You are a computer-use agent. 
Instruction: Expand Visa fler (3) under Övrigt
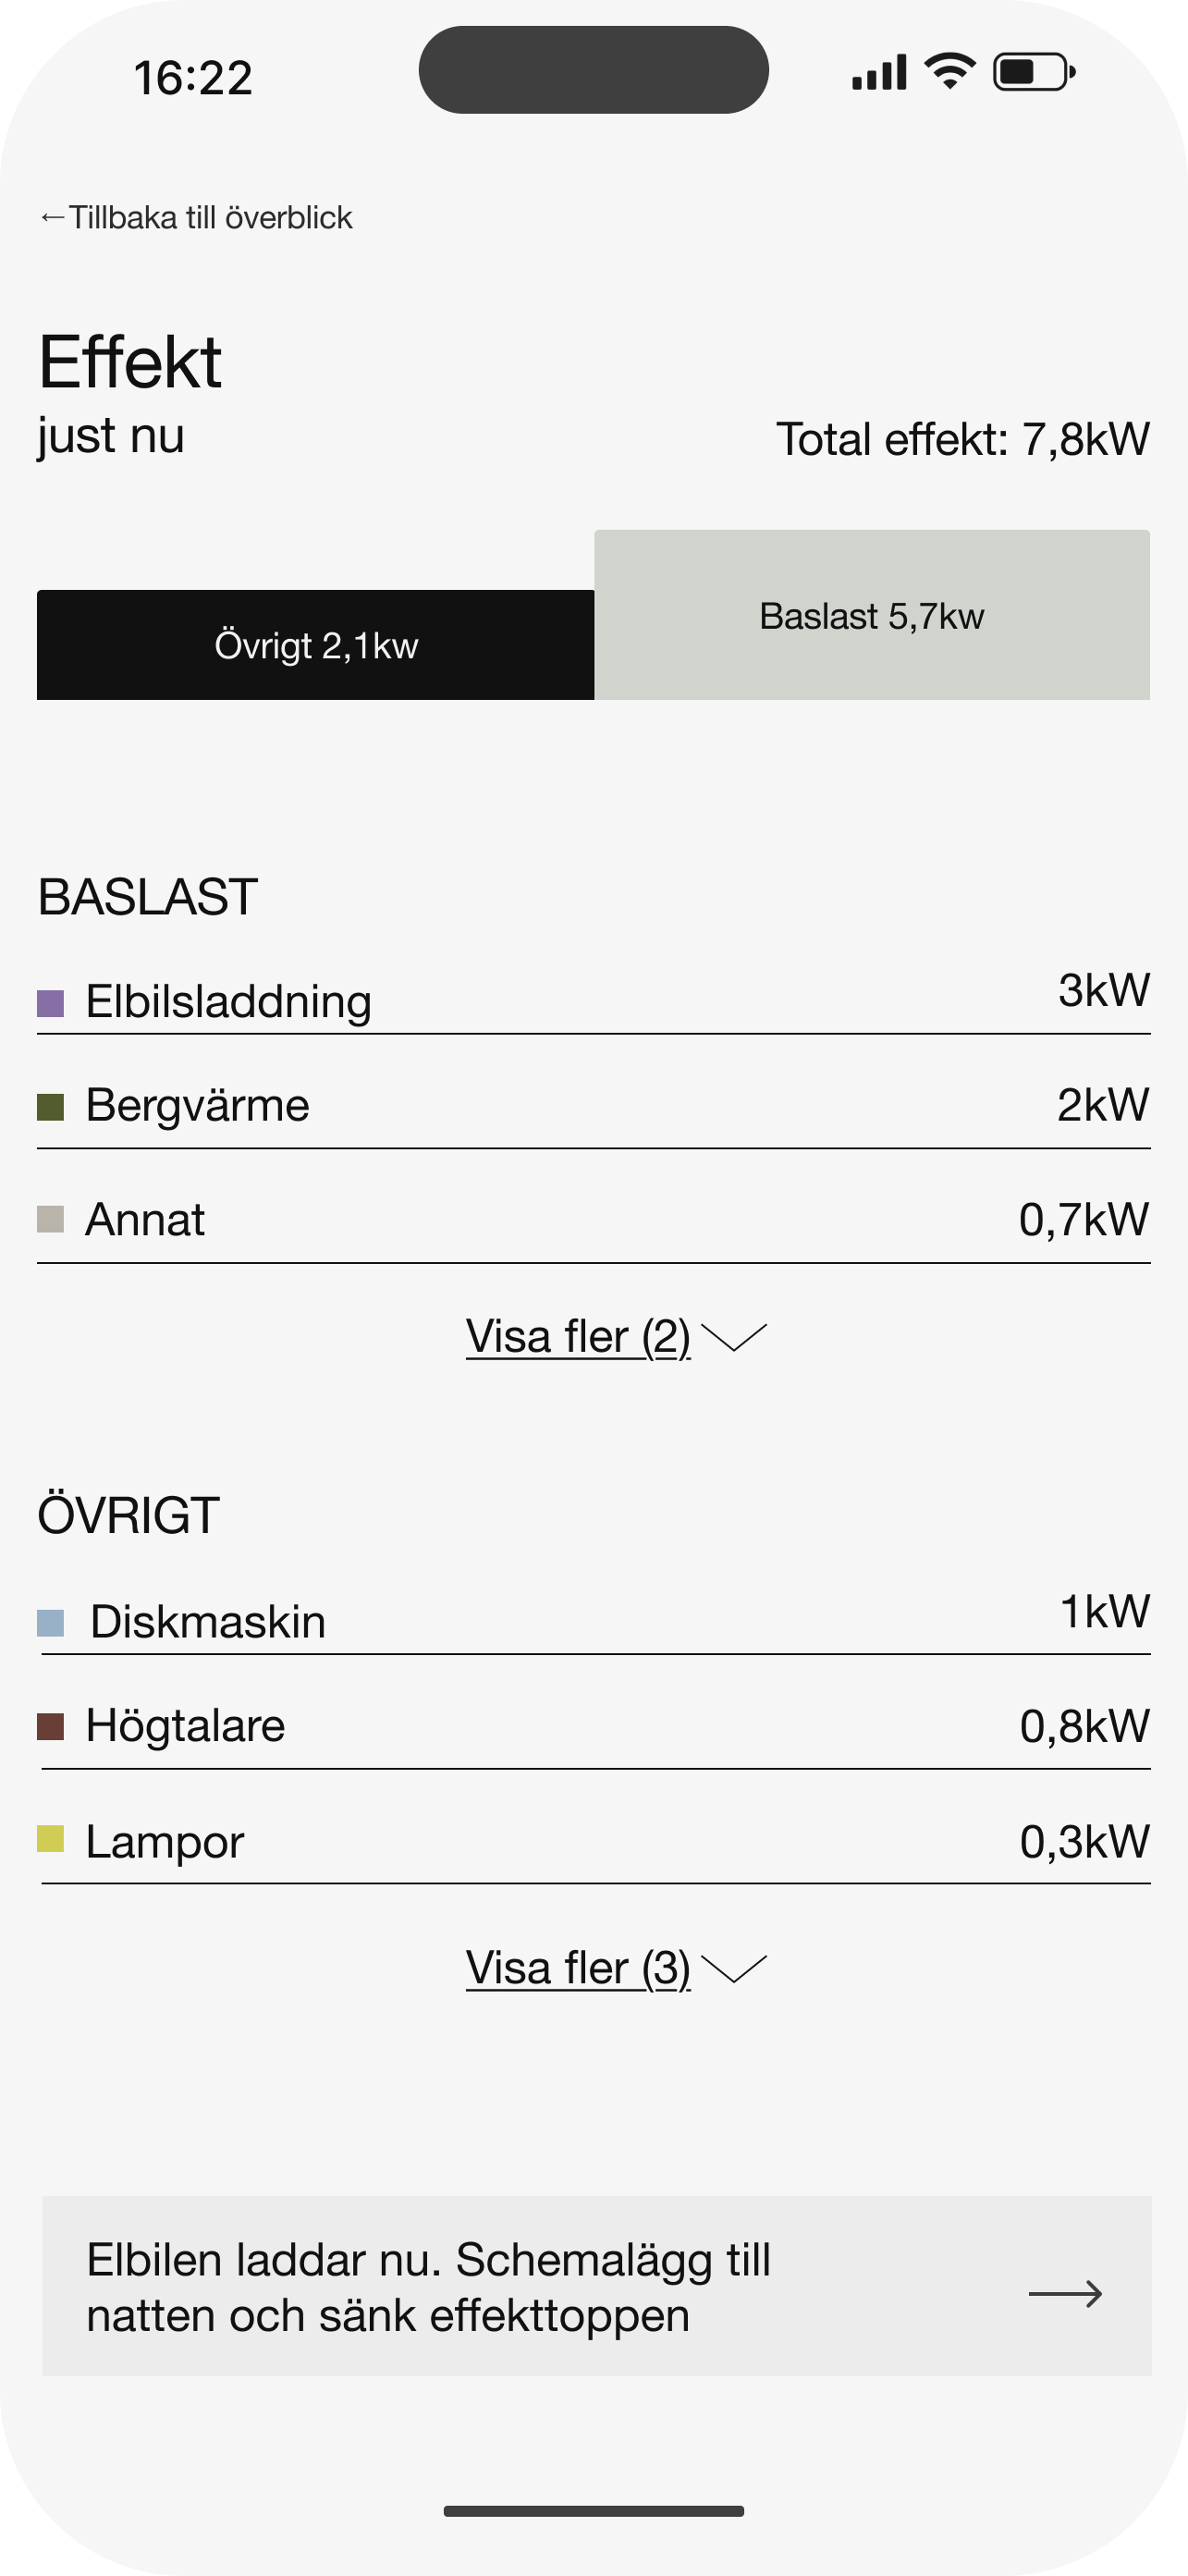tap(578, 1968)
